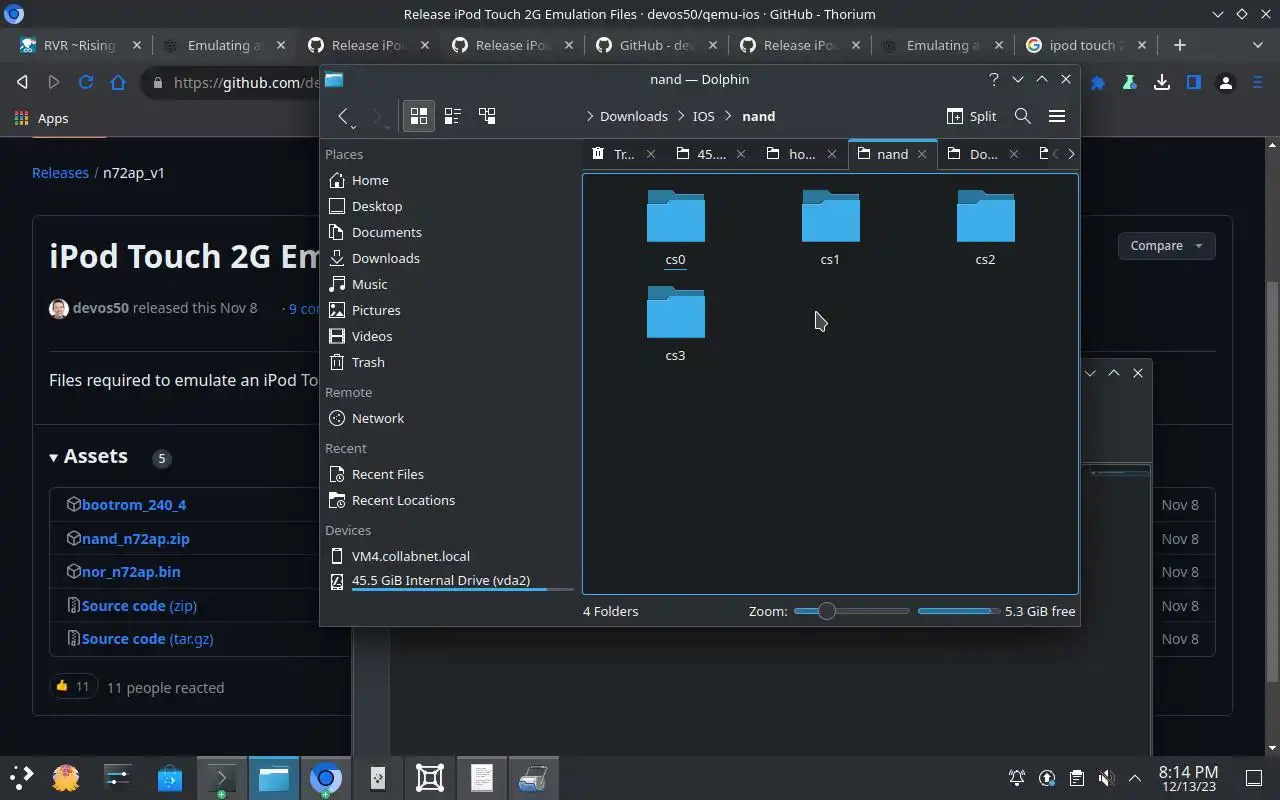Open browser Extensions puzzle icon

[x=1098, y=83]
